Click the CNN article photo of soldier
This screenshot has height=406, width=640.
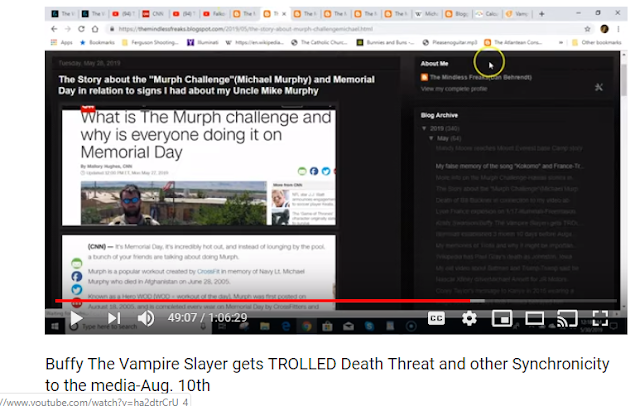173,203
